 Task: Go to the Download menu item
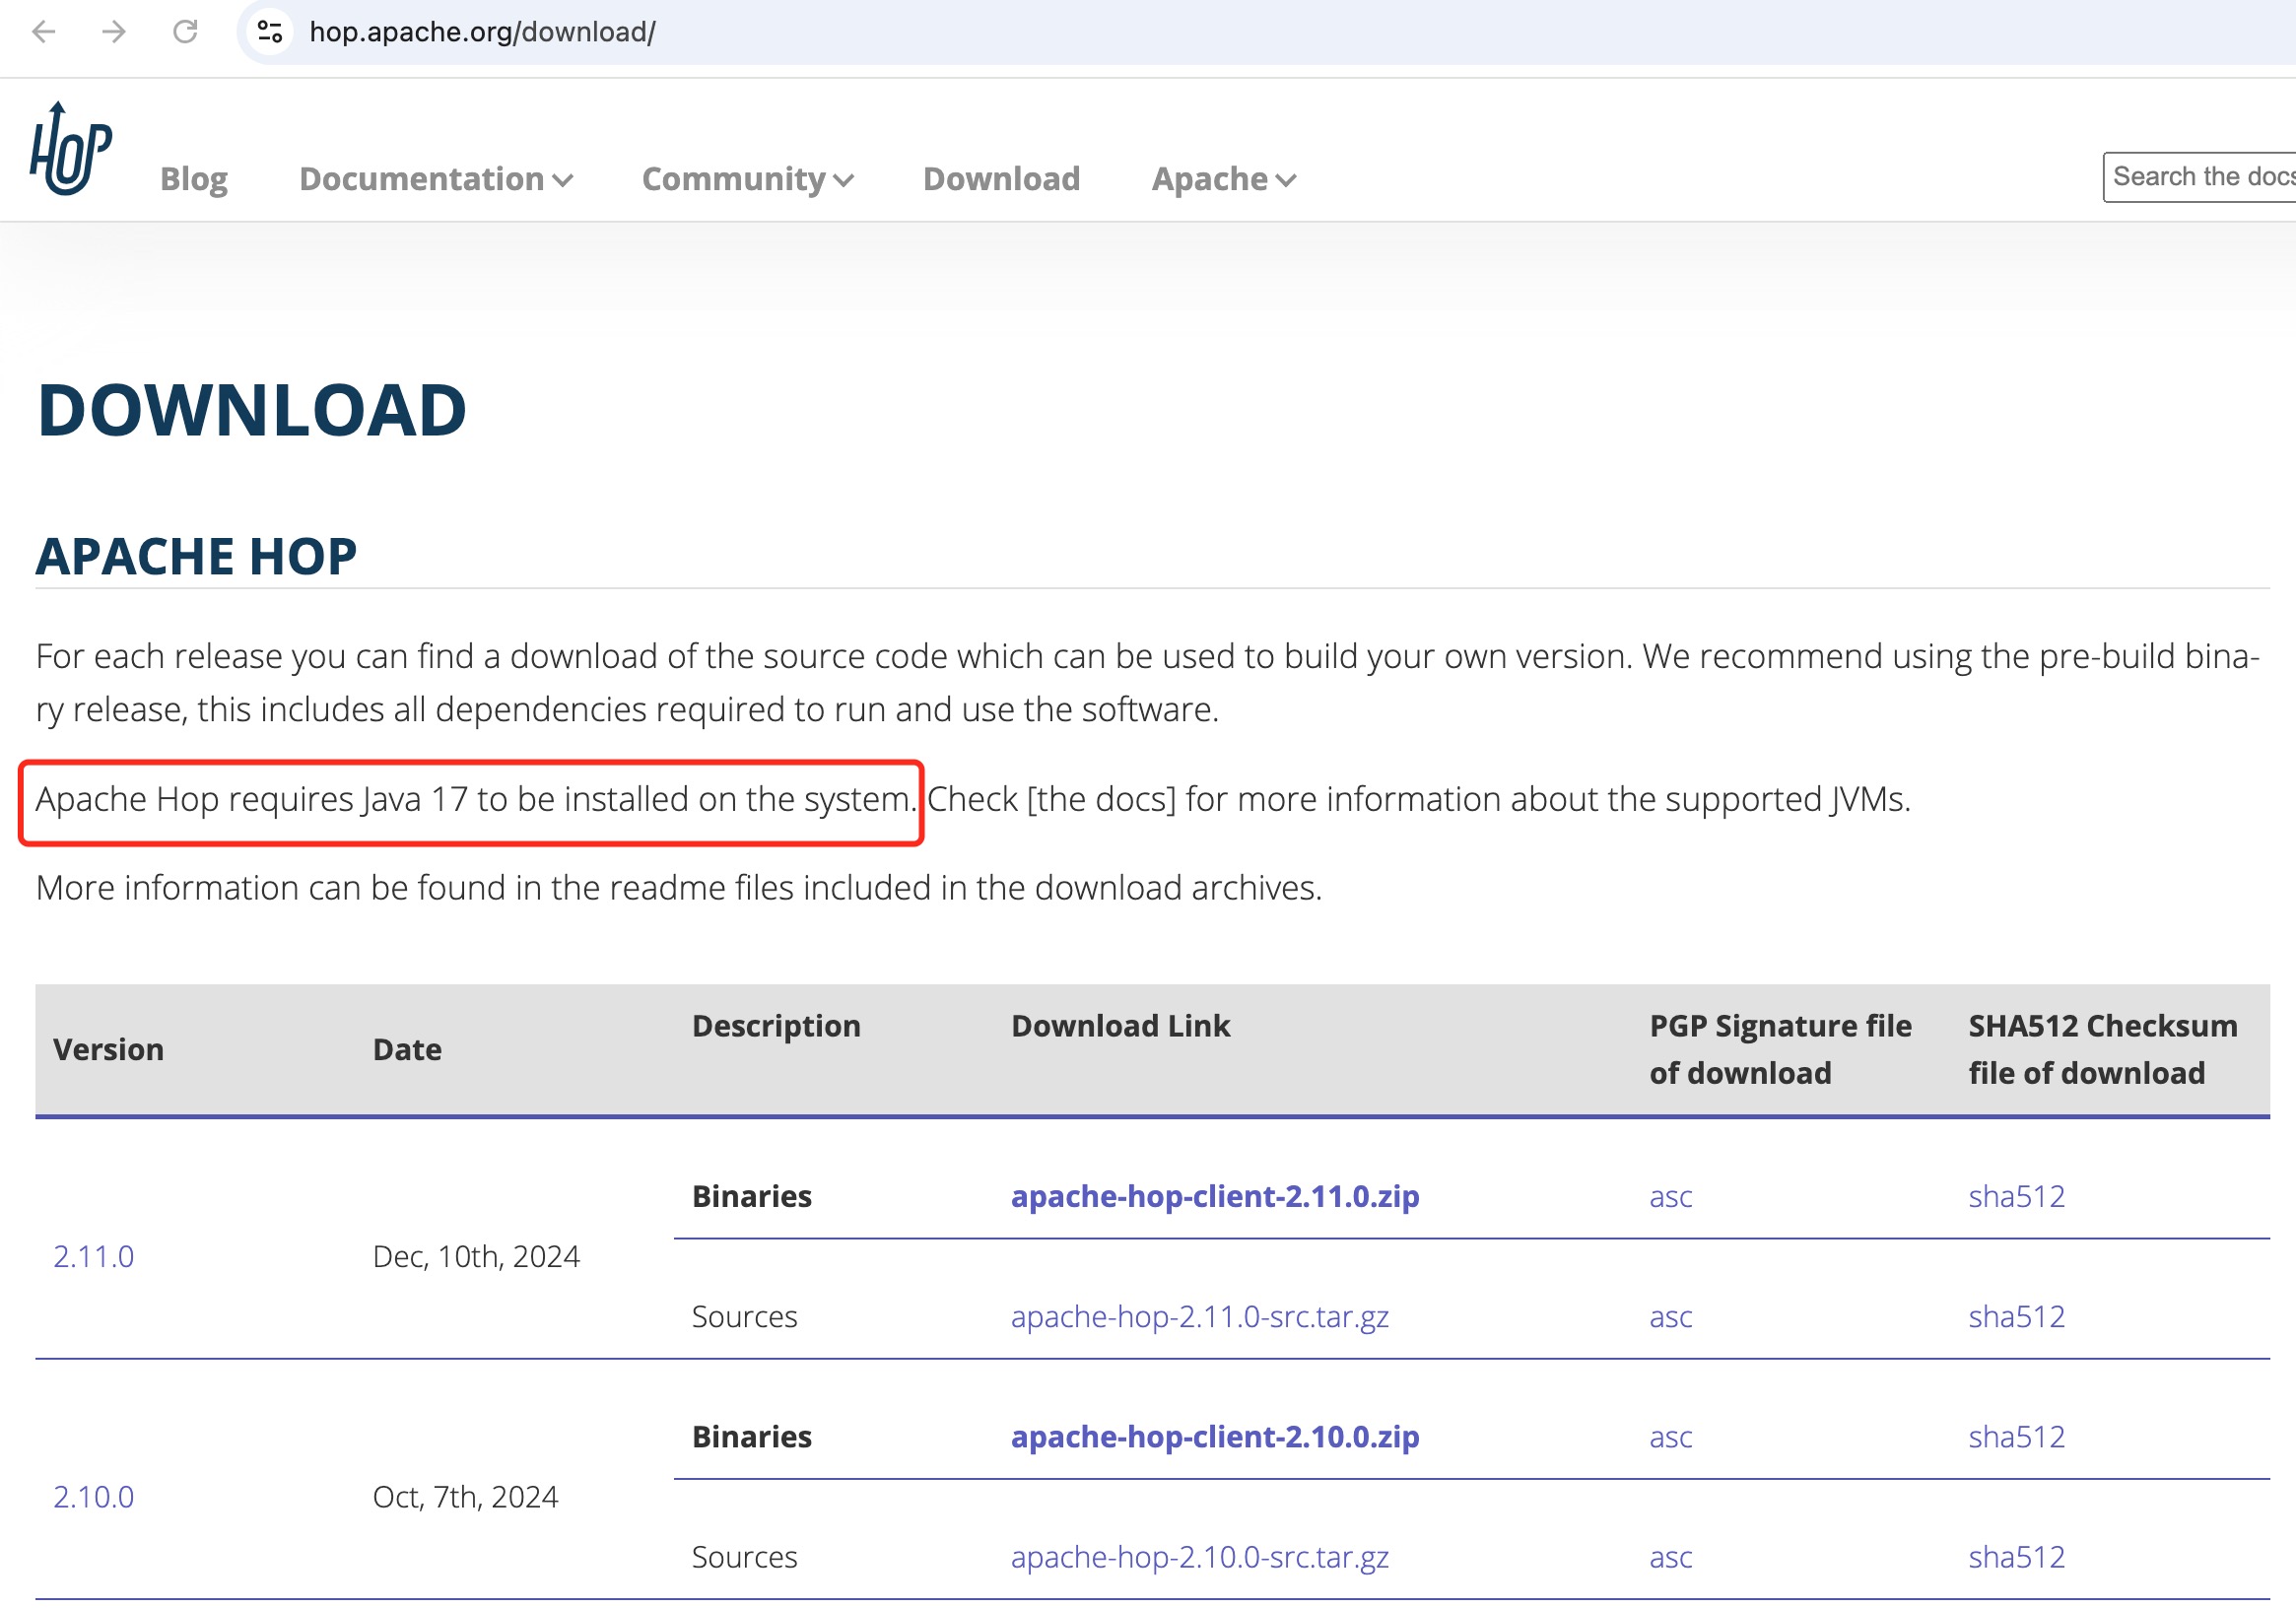point(1001,179)
